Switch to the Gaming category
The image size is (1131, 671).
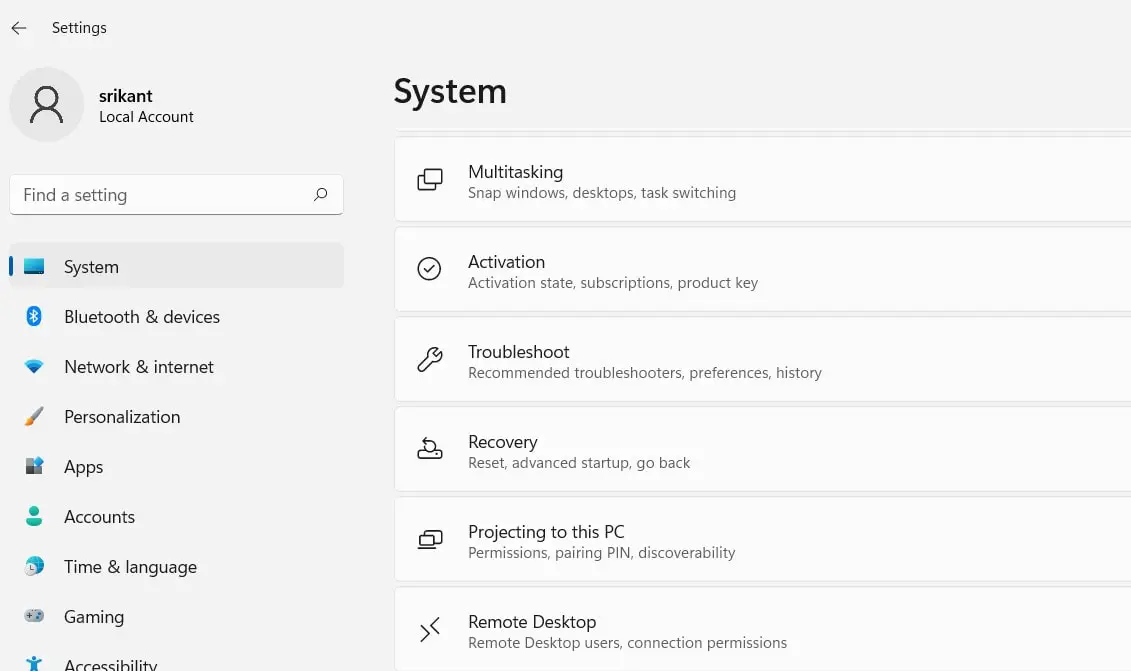94,617
